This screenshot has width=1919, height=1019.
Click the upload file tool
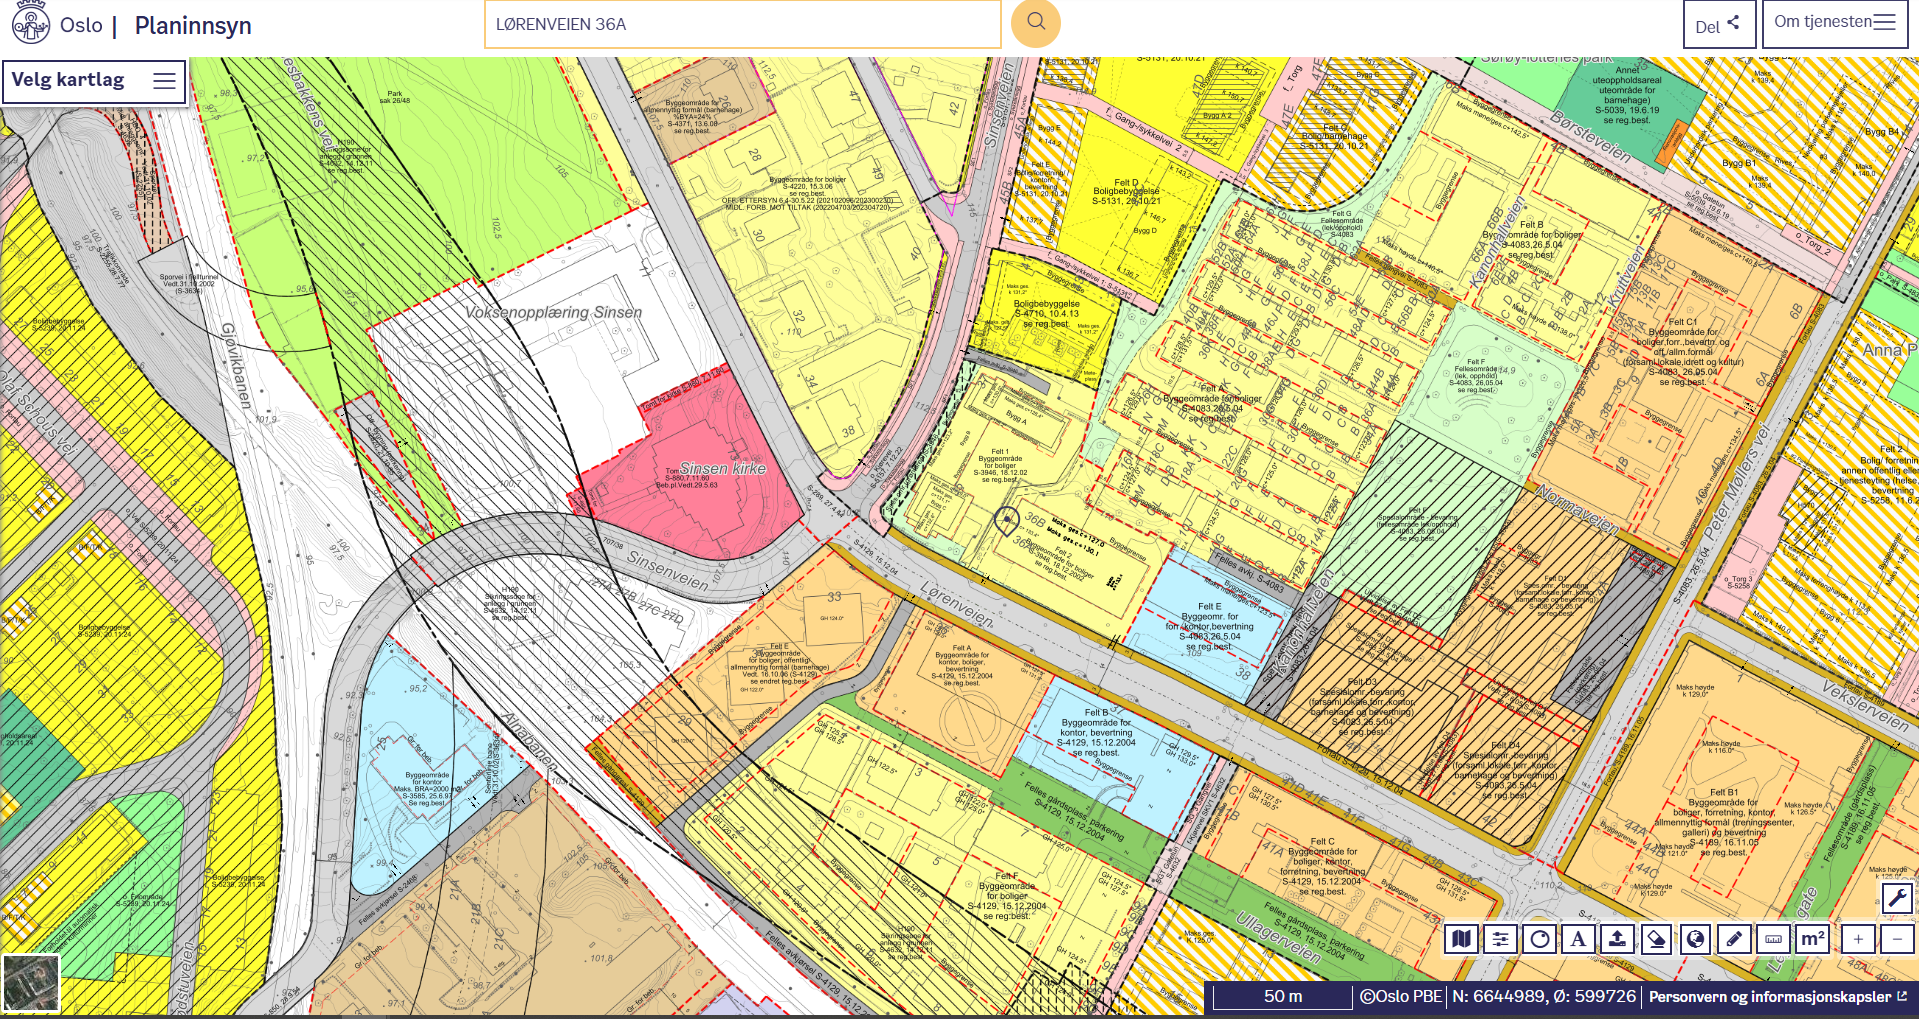pos(1617,939)
